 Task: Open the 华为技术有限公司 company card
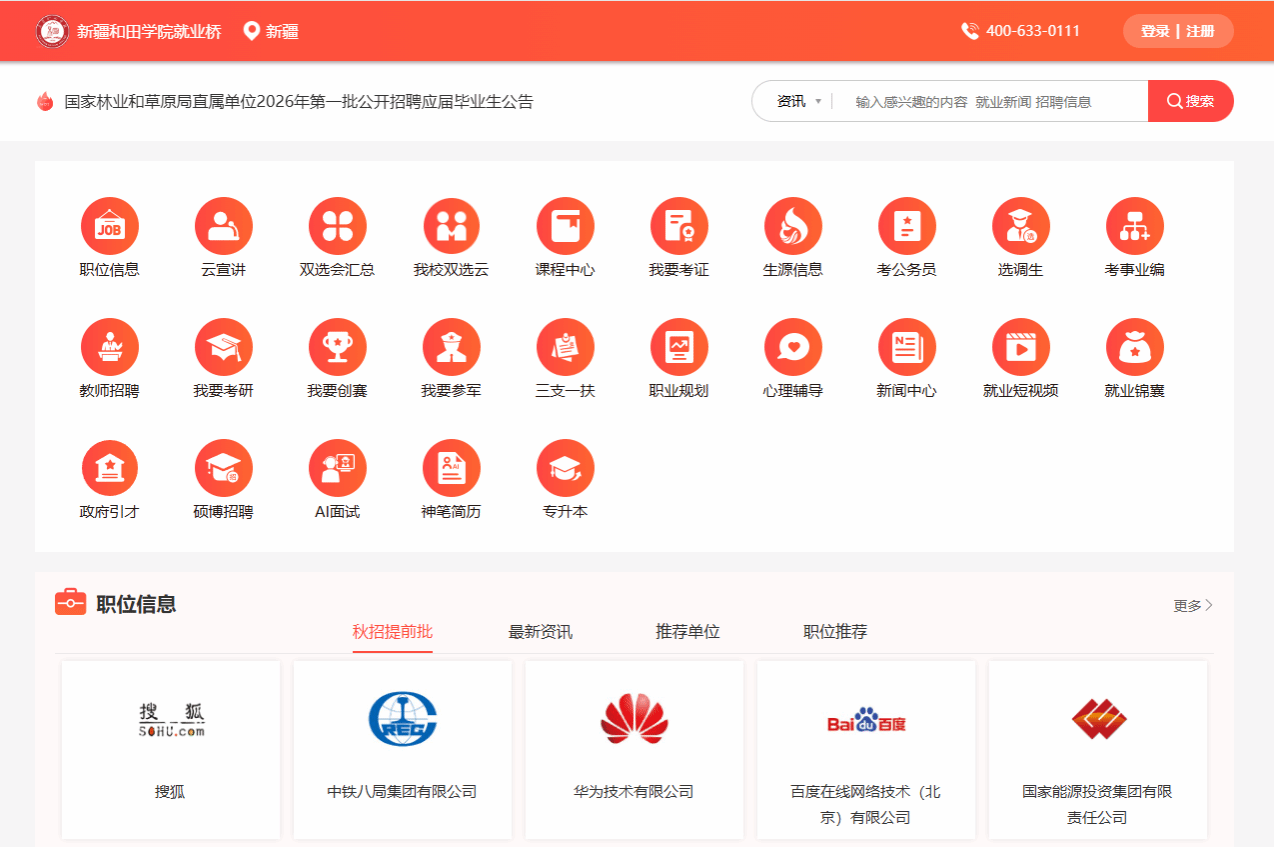(634, 749)
